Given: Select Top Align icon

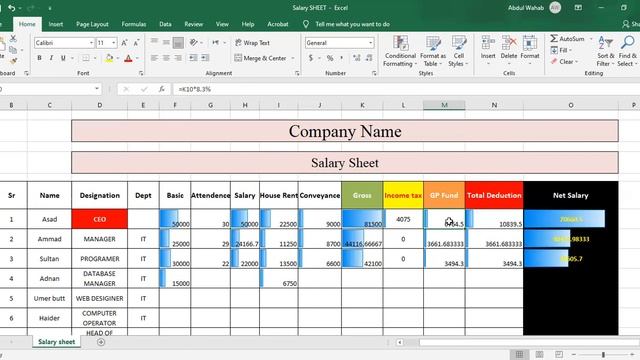Looking at the screenshot, I should click(x=154, y=42).
